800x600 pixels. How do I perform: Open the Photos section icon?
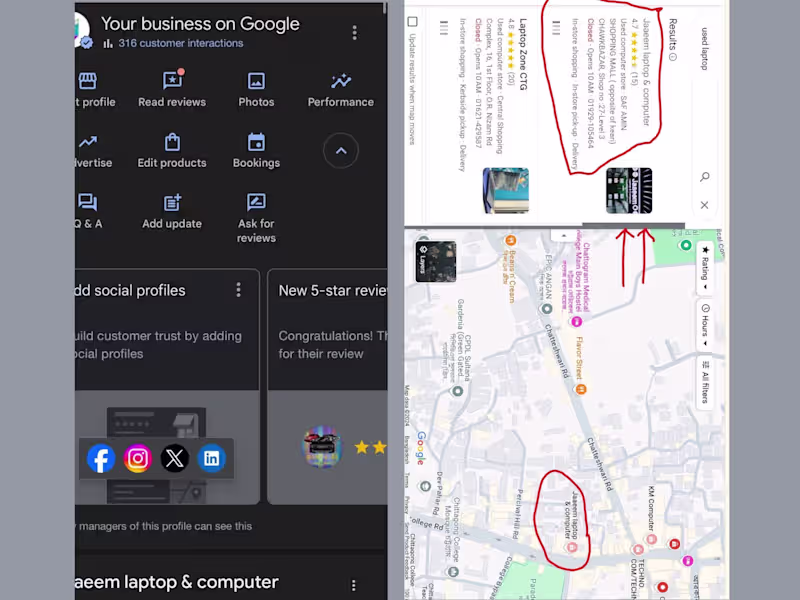[x=256, y=79]
